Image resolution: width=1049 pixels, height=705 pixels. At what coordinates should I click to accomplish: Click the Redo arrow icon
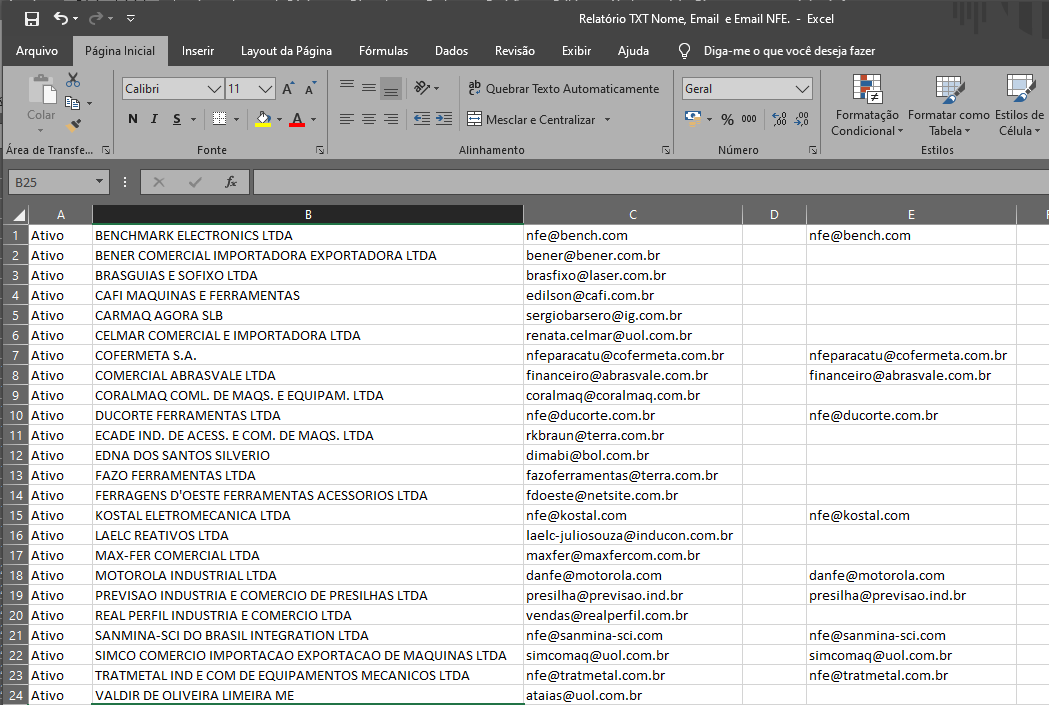pos(96,18)
